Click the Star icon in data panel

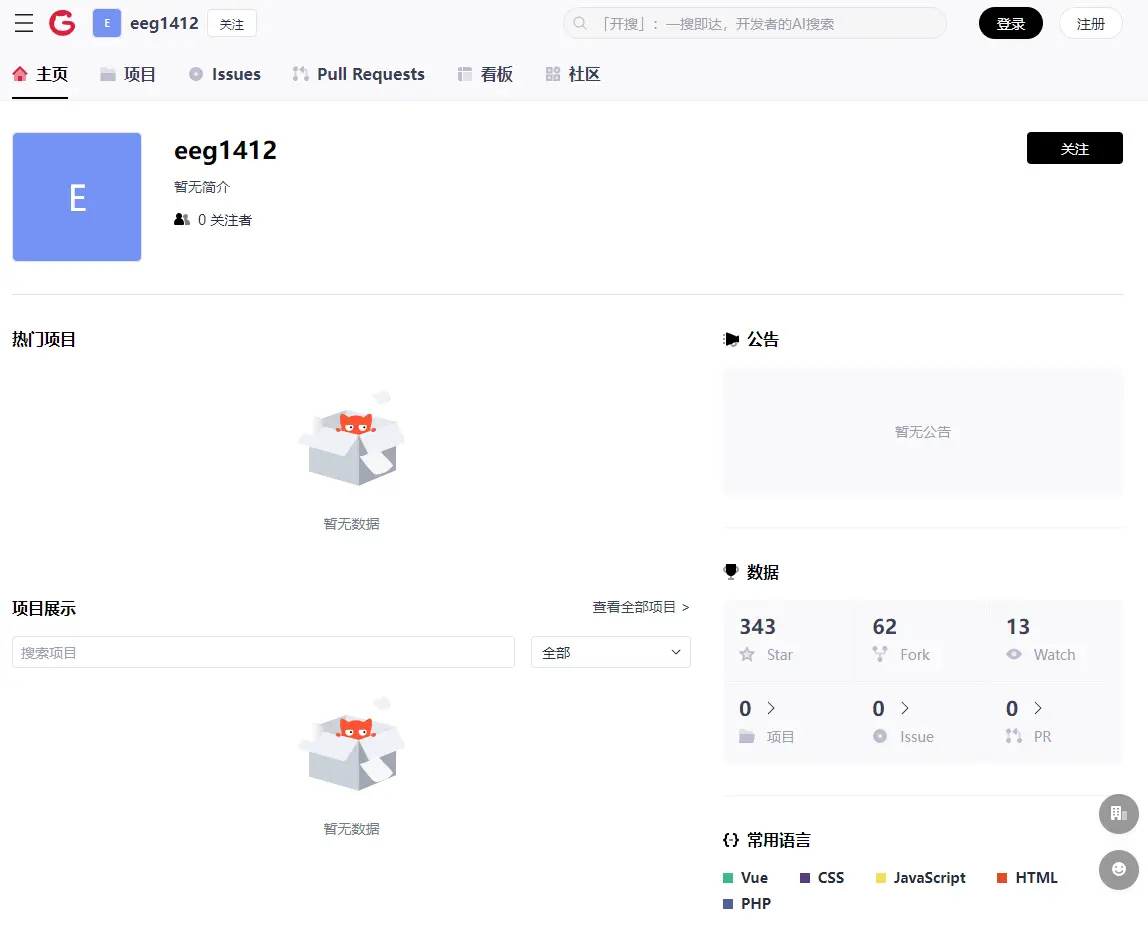pos(747,655)
